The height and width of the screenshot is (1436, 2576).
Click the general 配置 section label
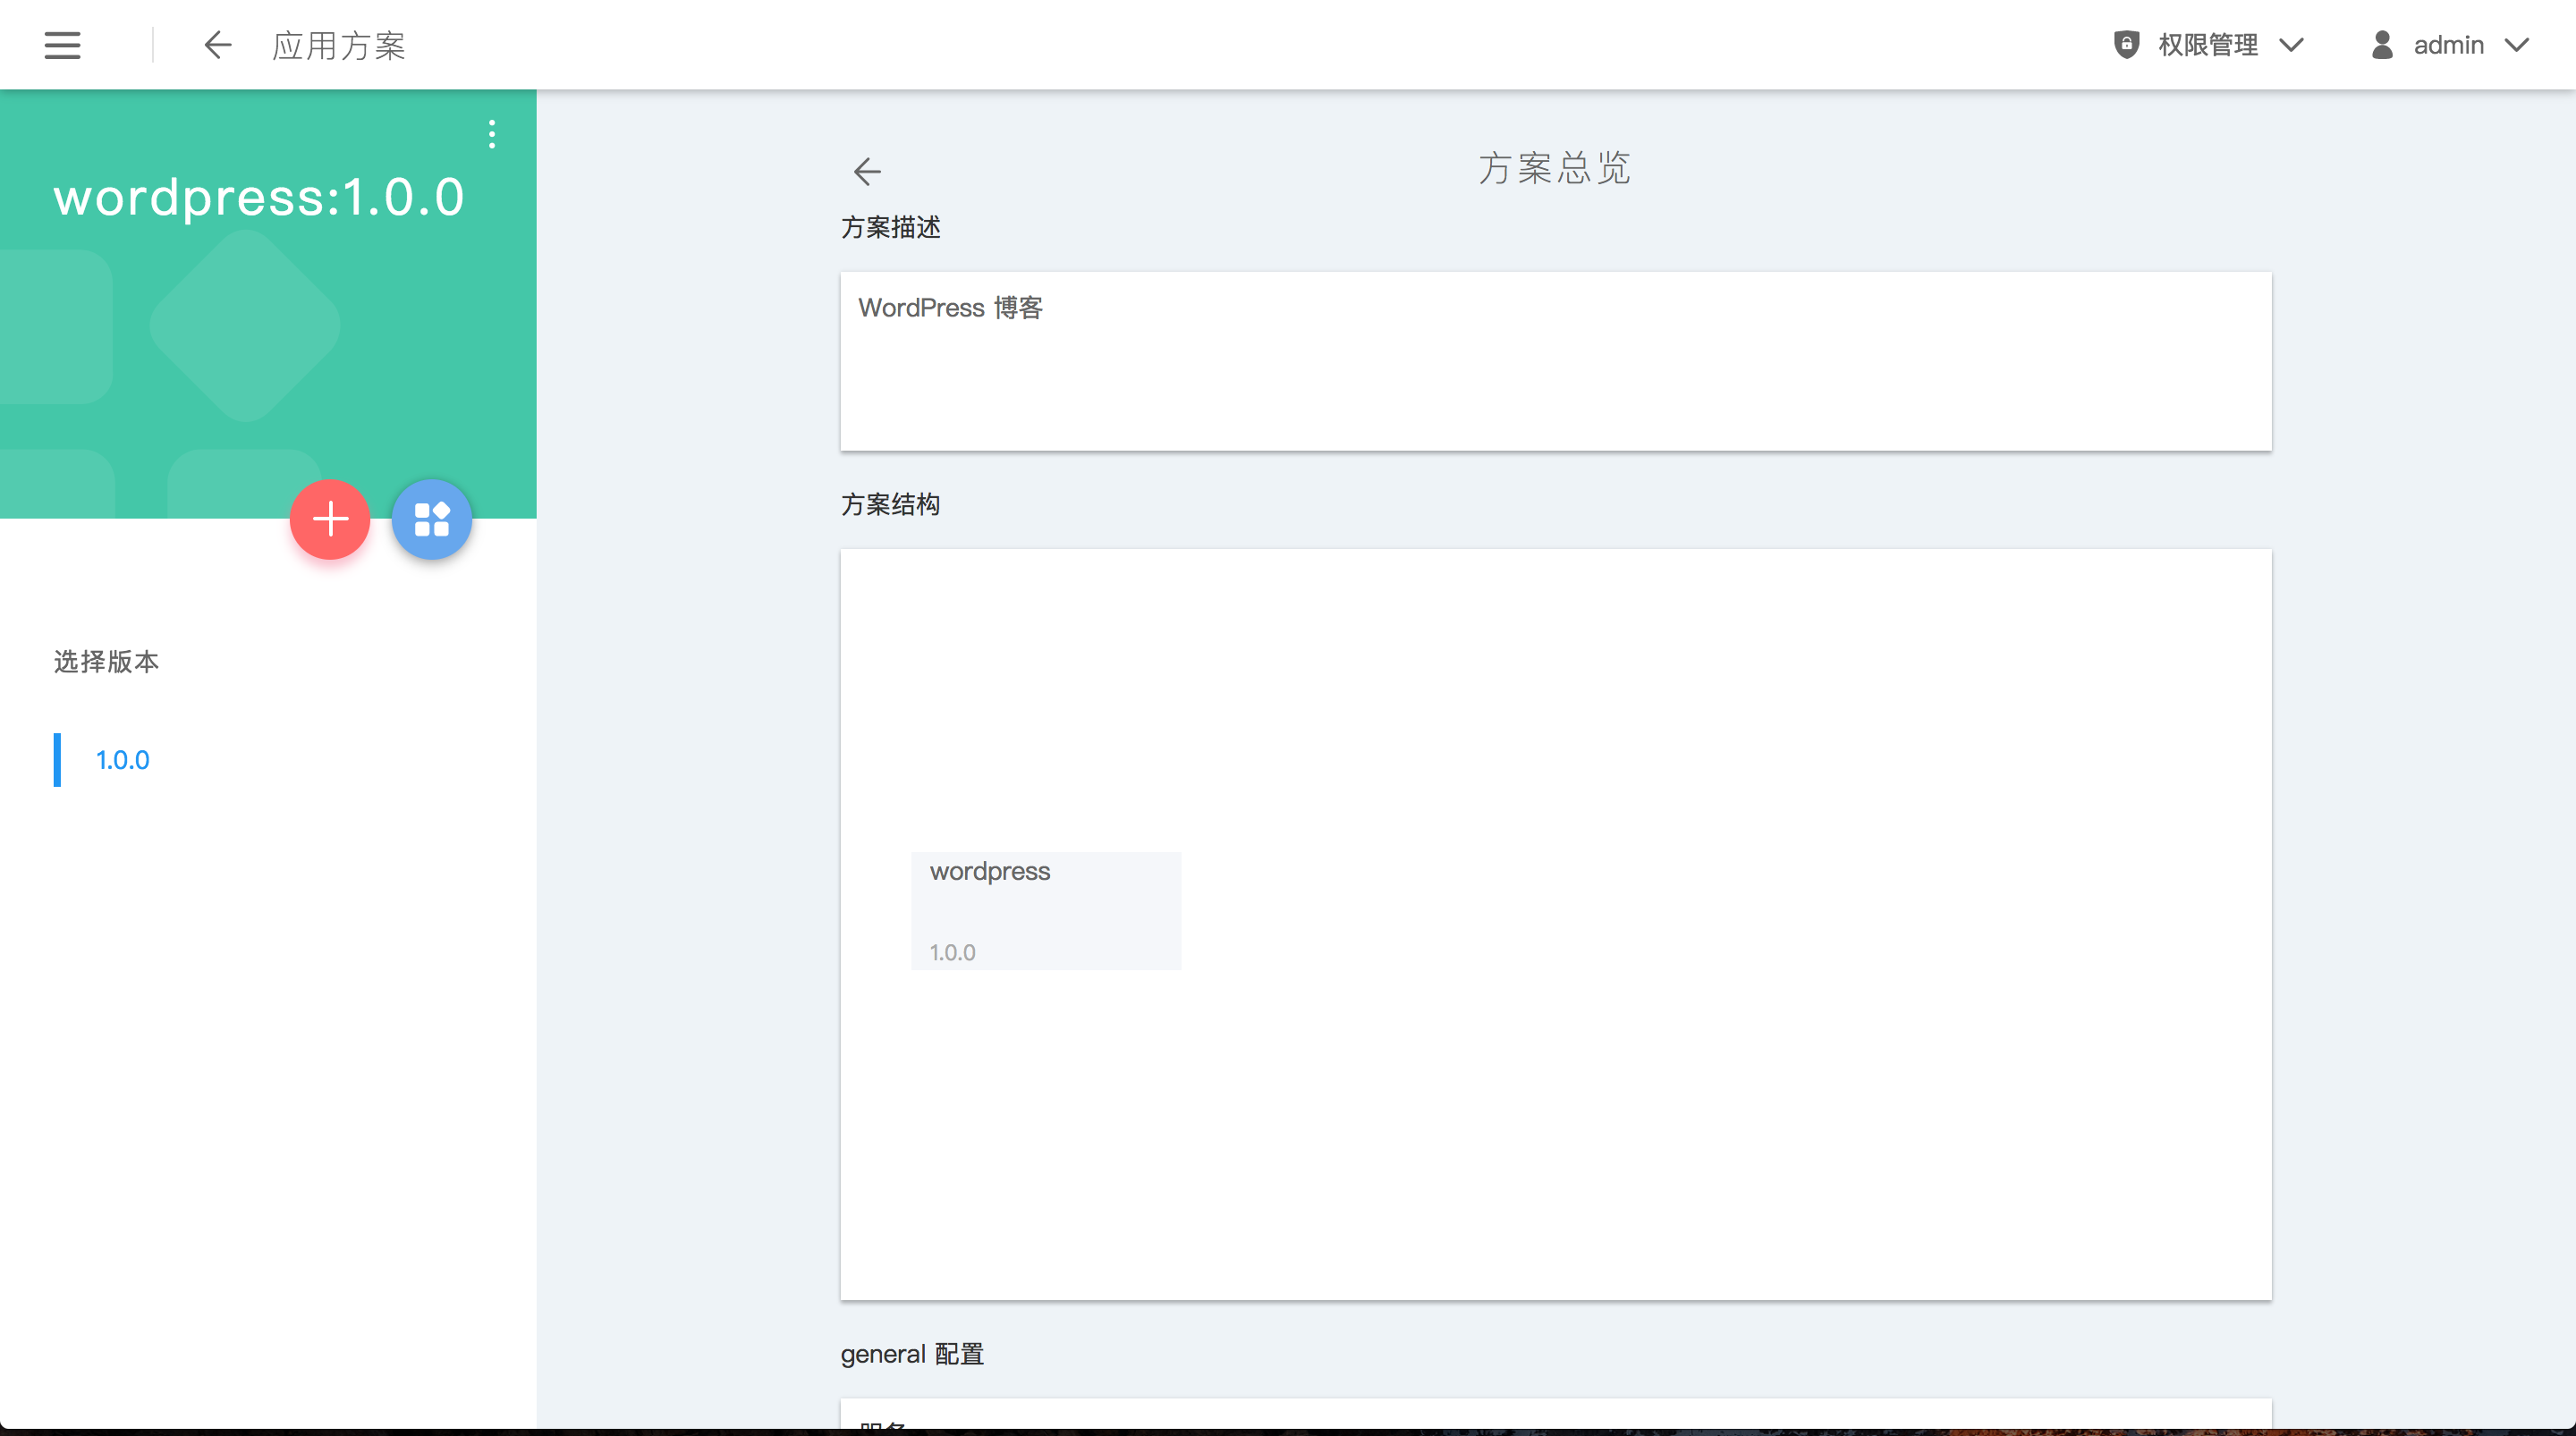[x=912, y=1354]
